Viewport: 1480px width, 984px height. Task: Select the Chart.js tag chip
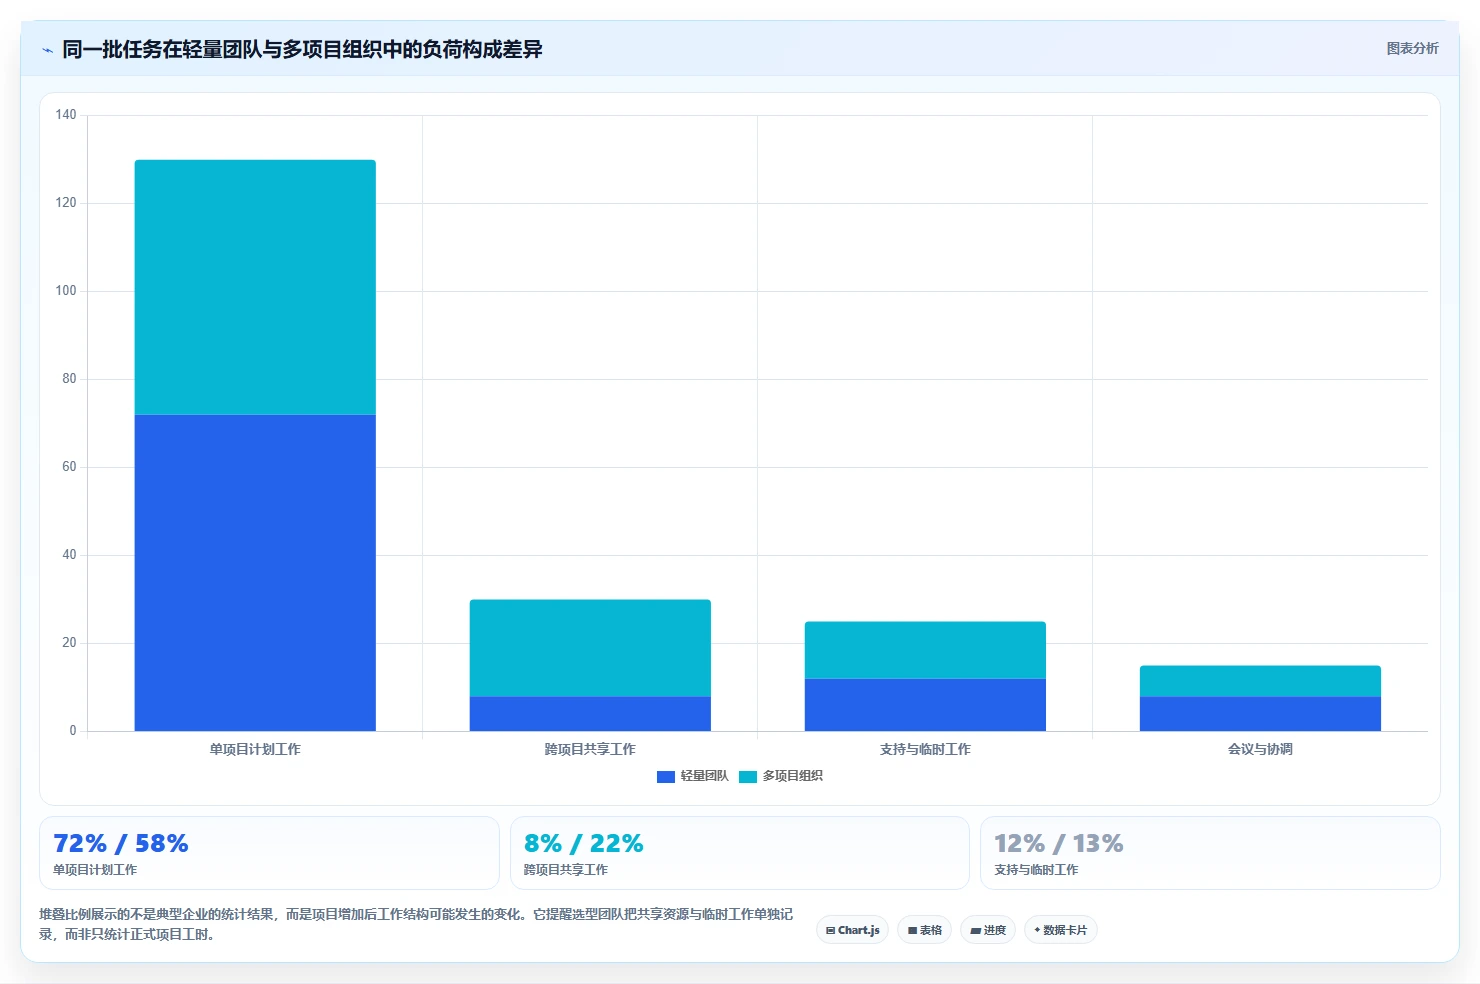pyautogui.click(x=853, y=930)
